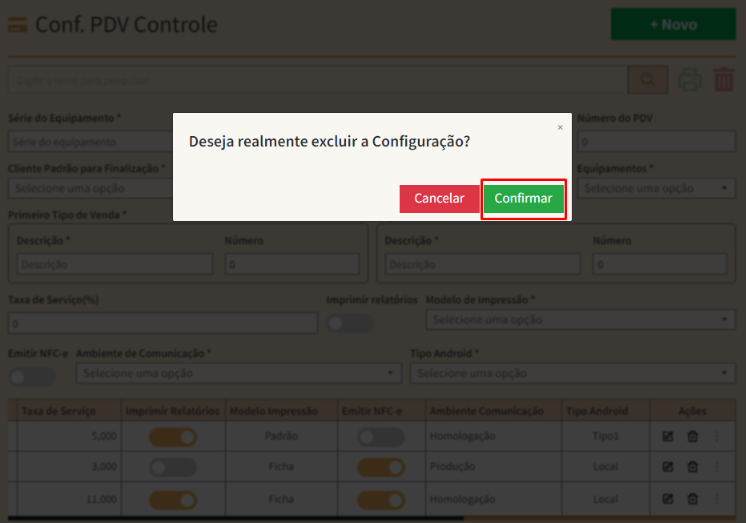
Task: Click delete icon in the 3,000 row
Action: click(x=693, y=467)
